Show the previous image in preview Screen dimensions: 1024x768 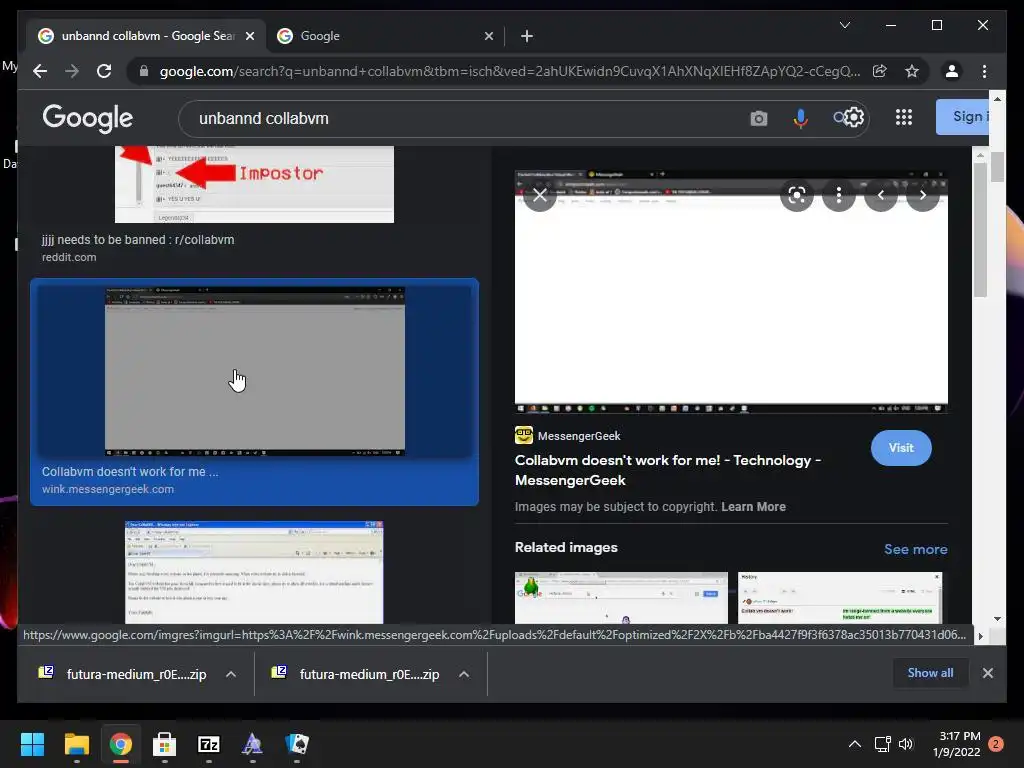click(x=881, y=195)
